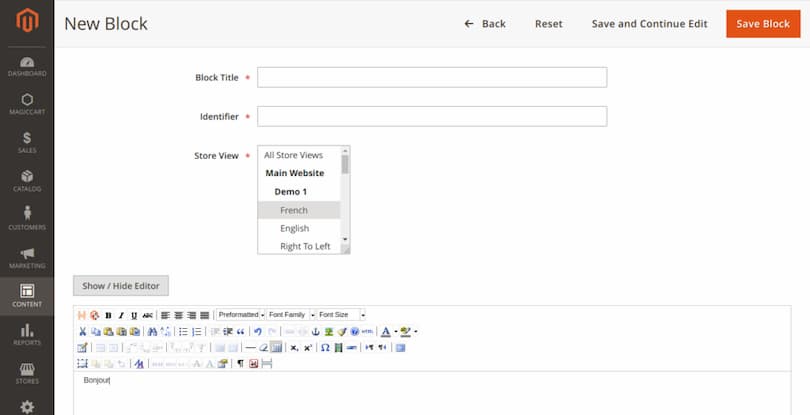Toggle bold formatting in the editor
Image resolution: width=810 pixels, height=415 pixels.
pyautogui.click(x=108, y=315)
